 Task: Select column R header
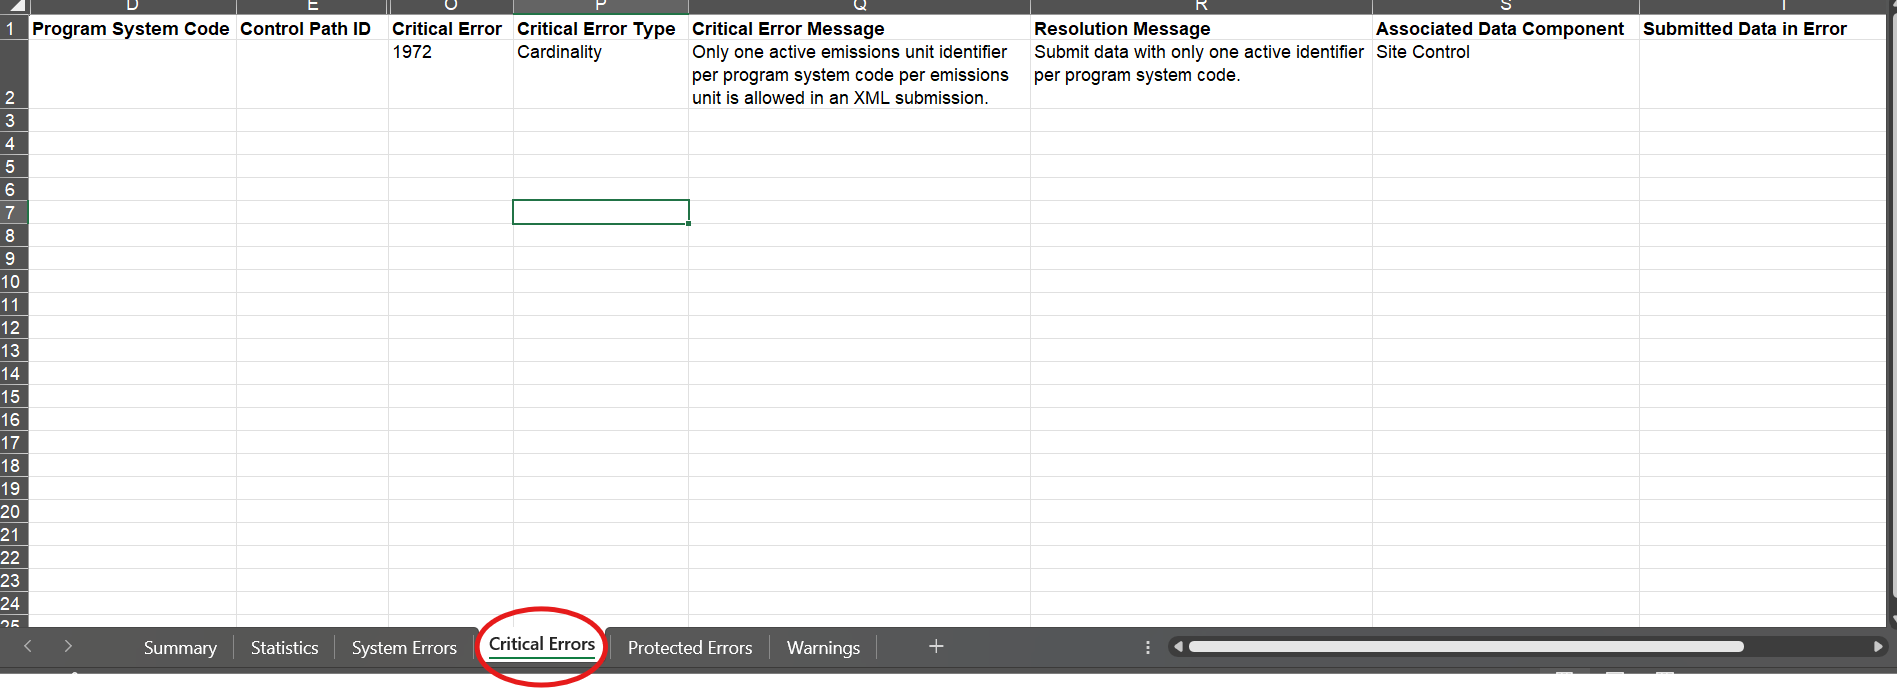pos(1201,6)
